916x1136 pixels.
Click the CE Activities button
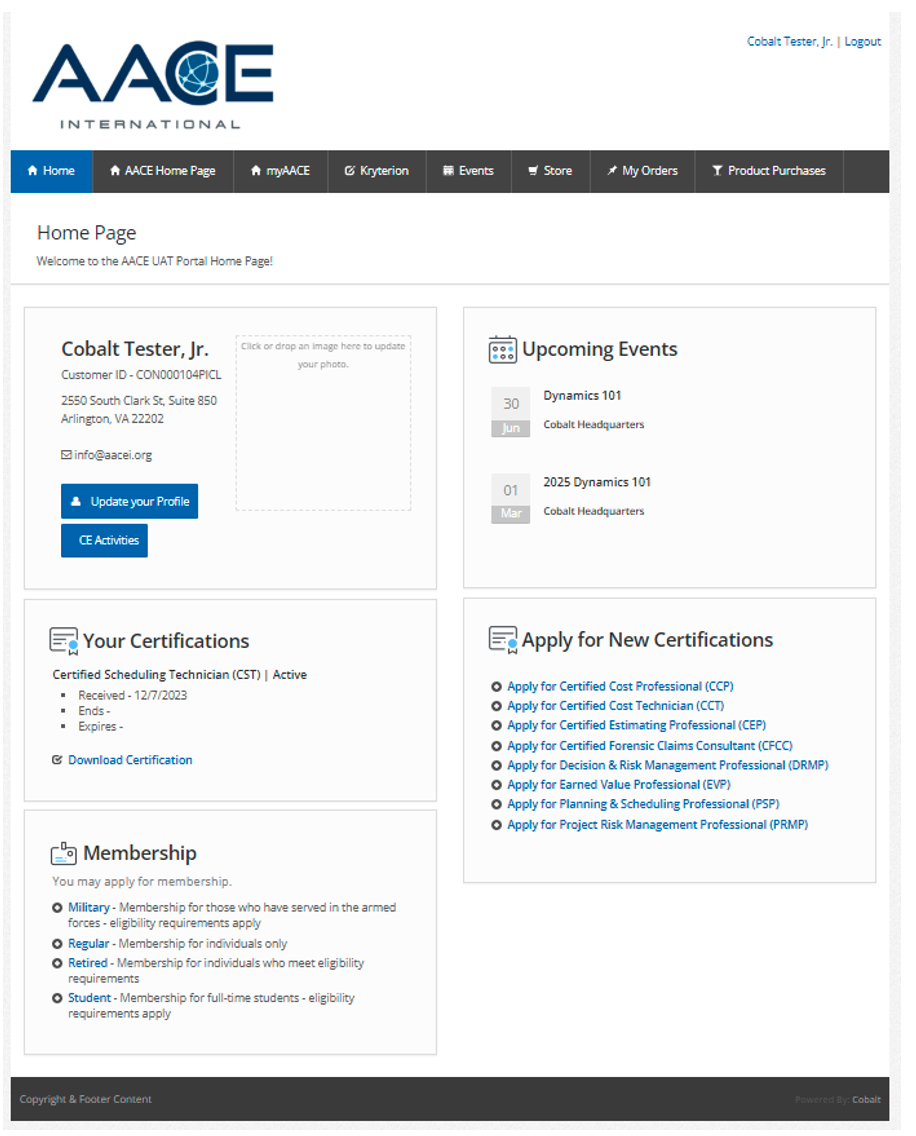(x=104, y=540)
